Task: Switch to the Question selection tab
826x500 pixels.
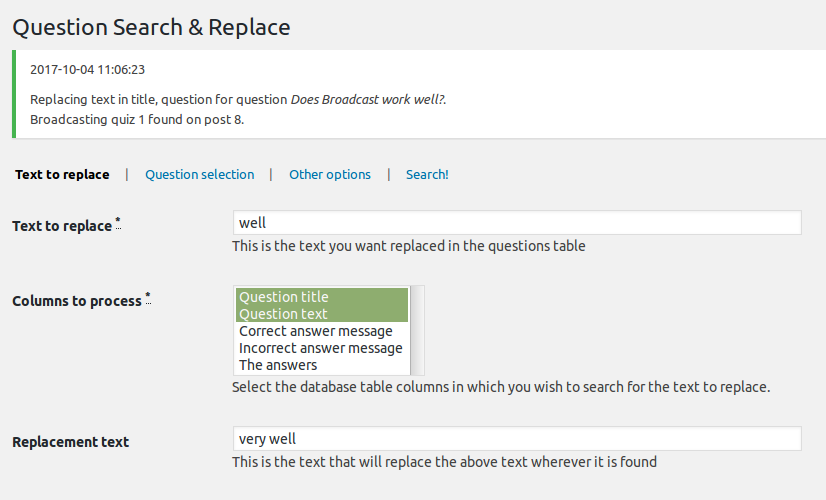Action: click(199, 174)
